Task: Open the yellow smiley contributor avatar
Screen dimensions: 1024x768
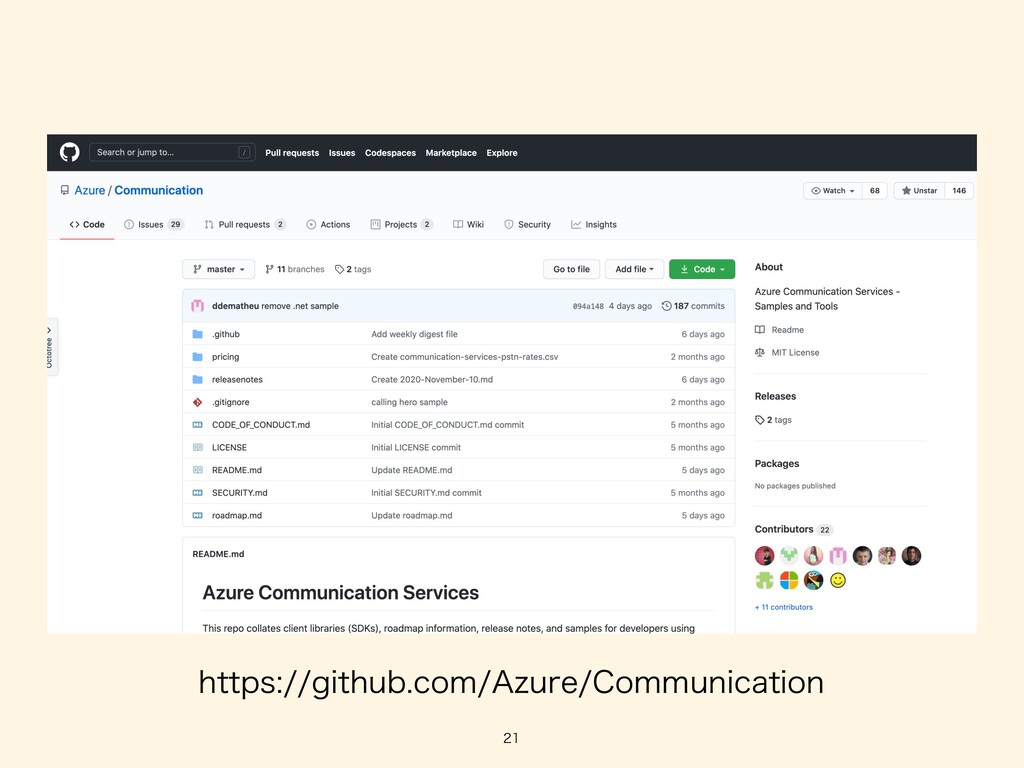Action: pyautogui.click(x=838, y=580)
